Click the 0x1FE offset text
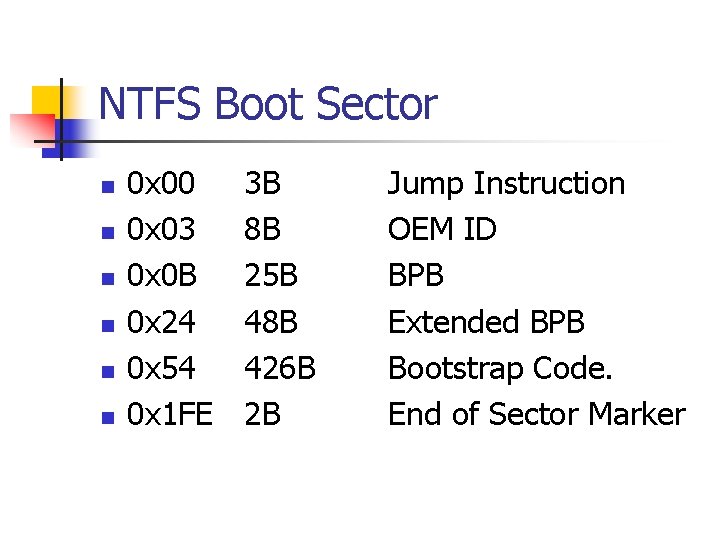Viewport: 720px width, 540px height. click(x=170, y=414)
